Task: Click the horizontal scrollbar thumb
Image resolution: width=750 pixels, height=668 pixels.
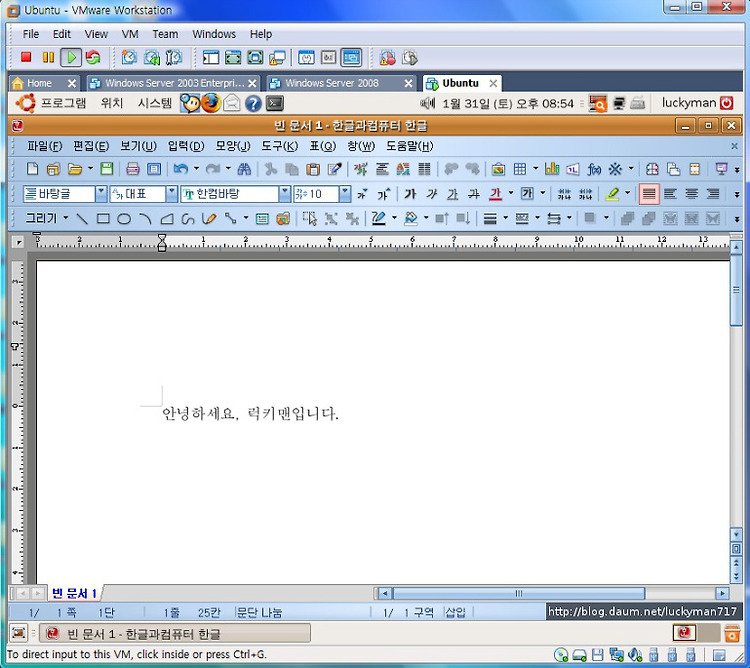Action: (518, 593)
